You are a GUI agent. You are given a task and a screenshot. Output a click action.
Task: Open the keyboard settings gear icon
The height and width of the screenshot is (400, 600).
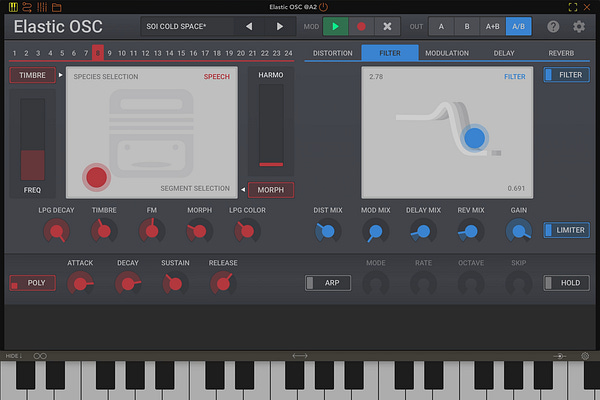tap(585, 356)
